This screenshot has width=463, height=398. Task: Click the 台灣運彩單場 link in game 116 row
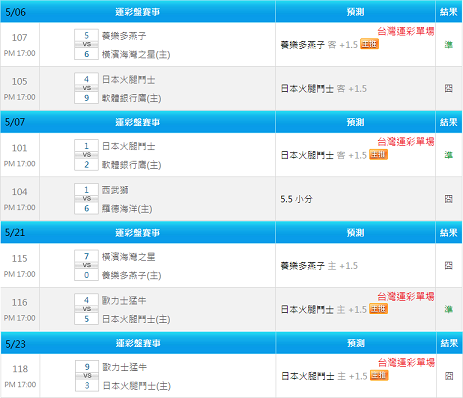[406, 296]
